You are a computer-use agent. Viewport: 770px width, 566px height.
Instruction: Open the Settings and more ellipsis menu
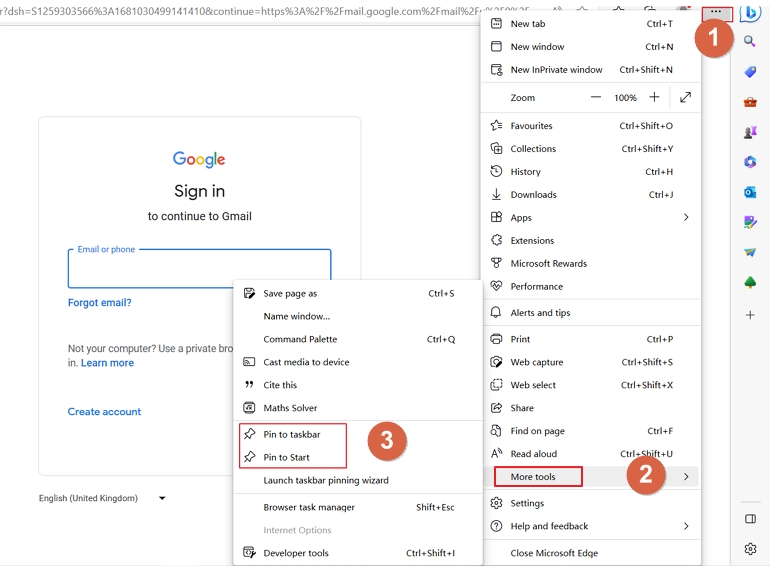pos(716,12)
